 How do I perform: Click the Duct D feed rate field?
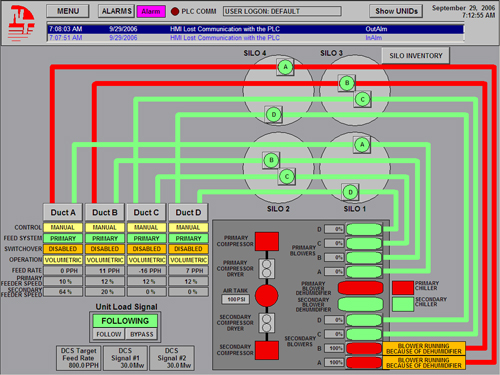pyautogui.click(x=188, y=271)
